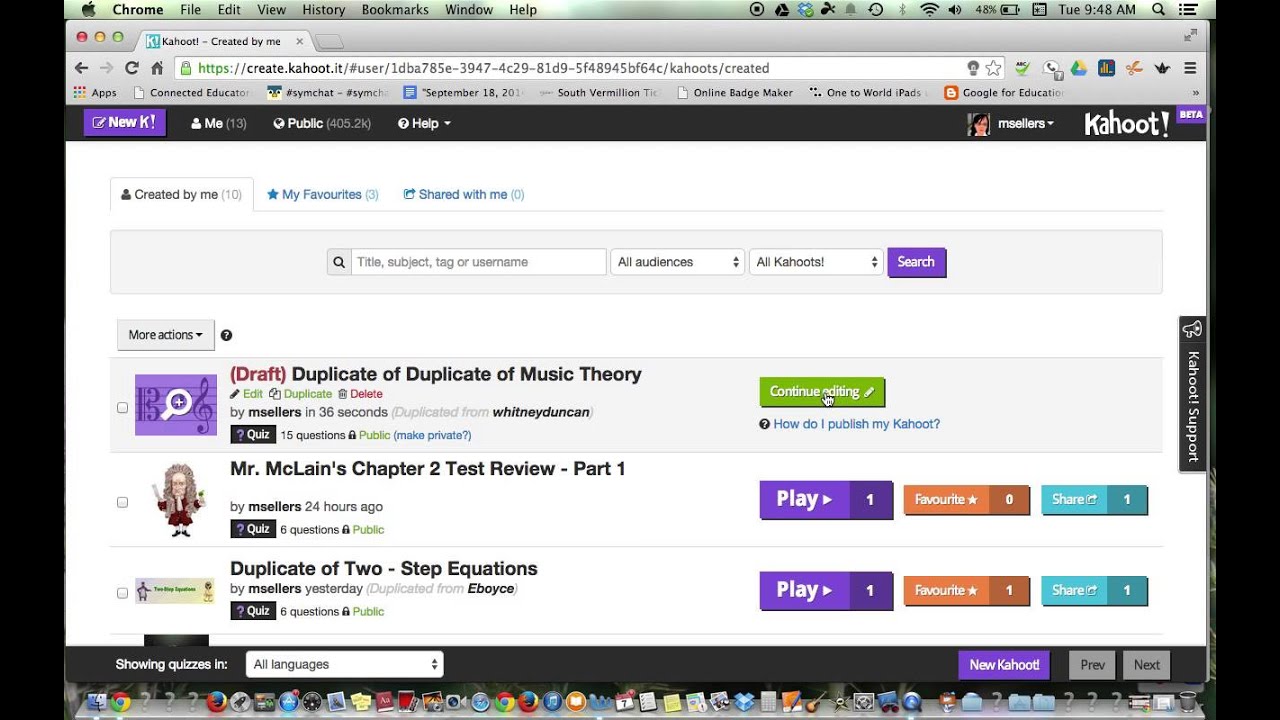The width and height of the screenshot is (1280, 720).
Task: Select the Created by me tab
Action: click(181, 194)
